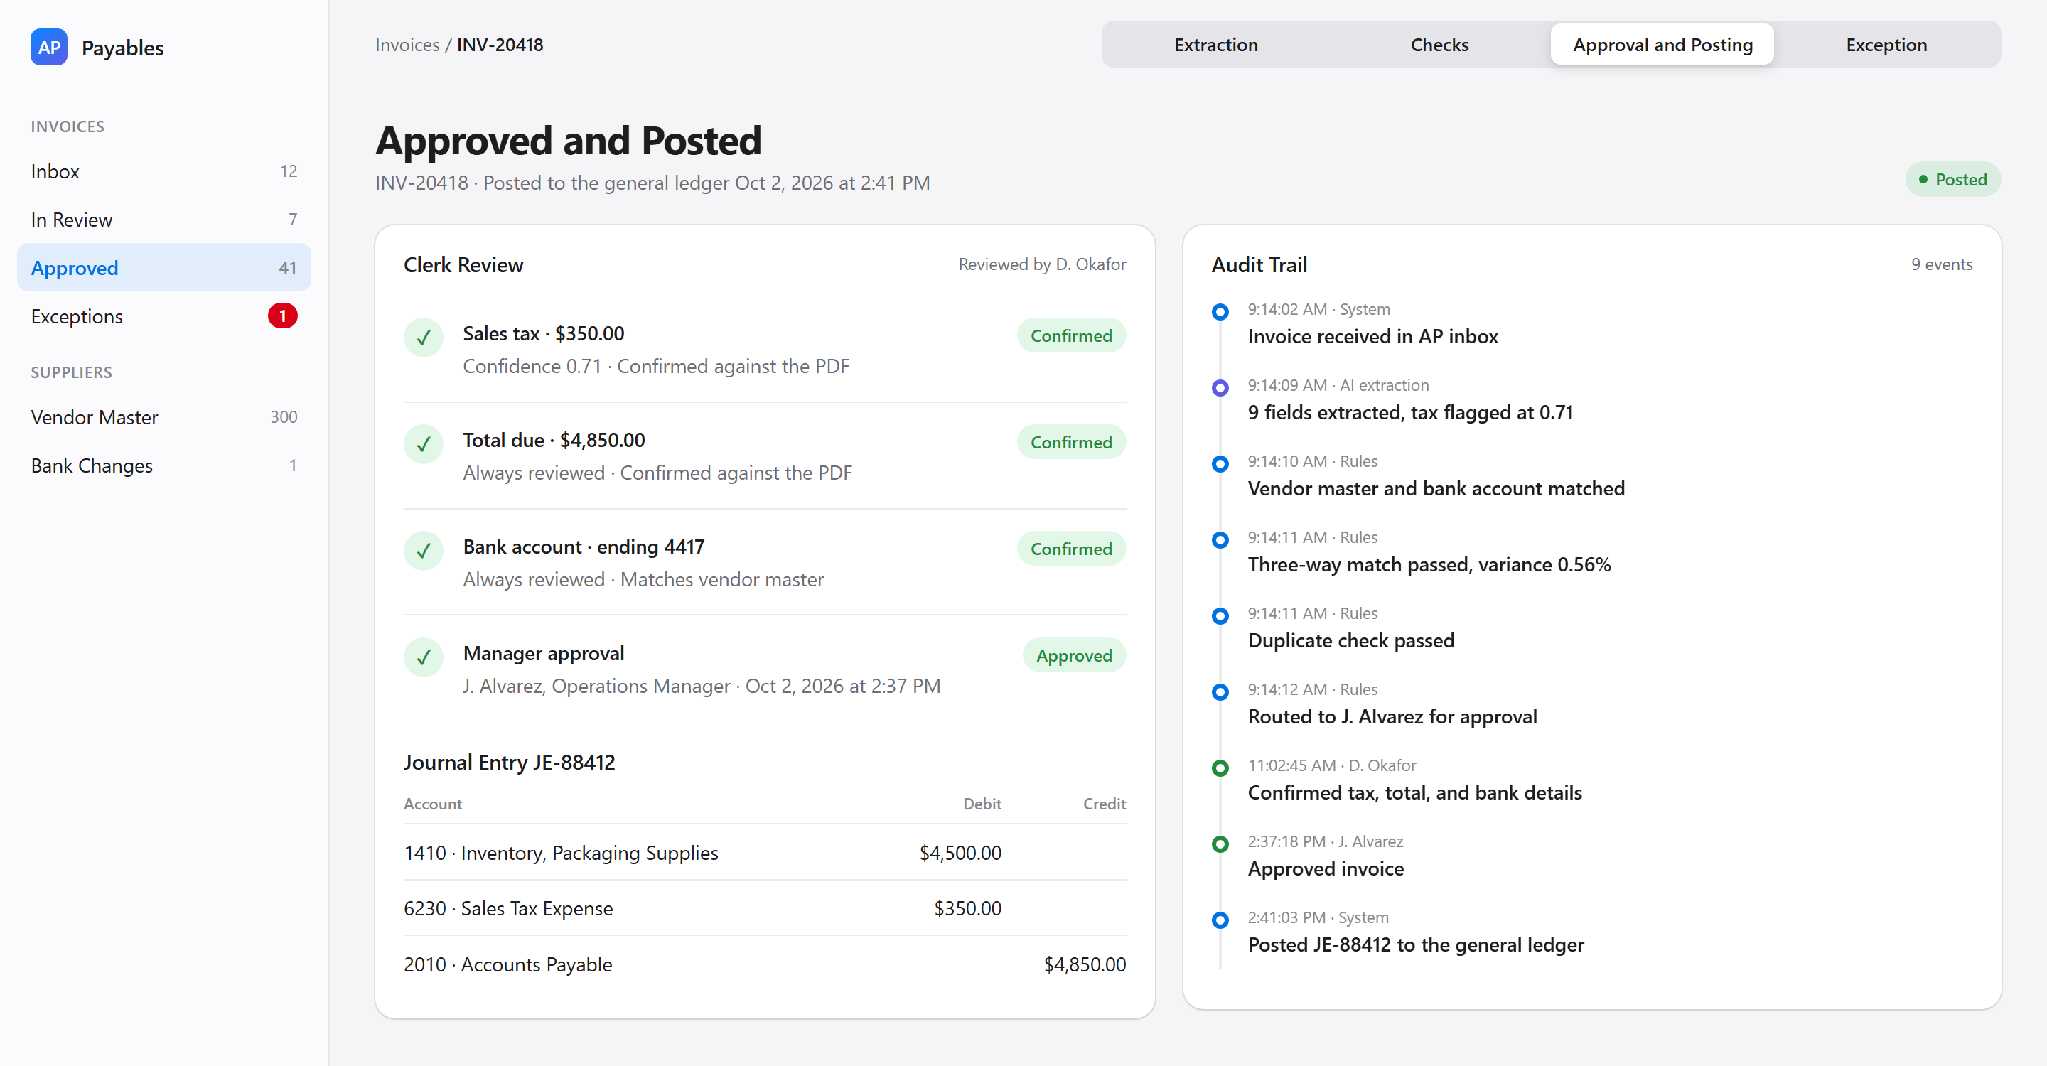Select the '6230 · Sales Tax Expense' row
This screenshot has height=1066, width=2047.
(765, 908)
